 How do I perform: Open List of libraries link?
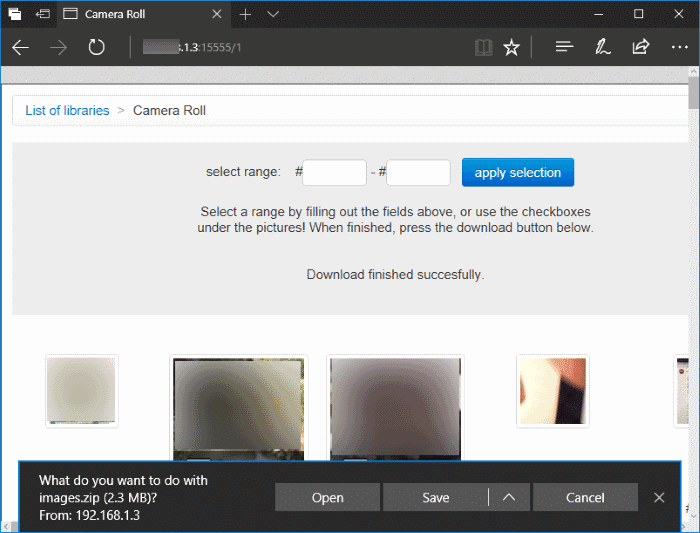coord(67,110)
